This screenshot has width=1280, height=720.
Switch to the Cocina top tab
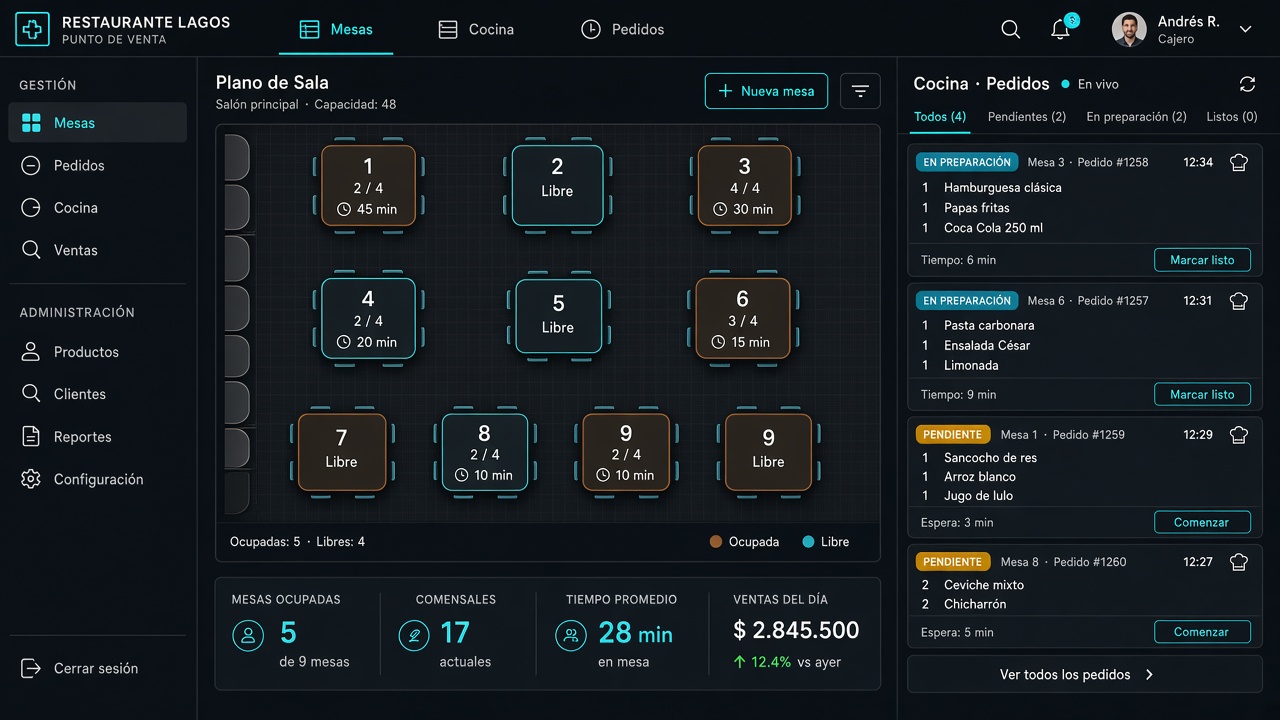pyautogui.click(x=476, y=30)
